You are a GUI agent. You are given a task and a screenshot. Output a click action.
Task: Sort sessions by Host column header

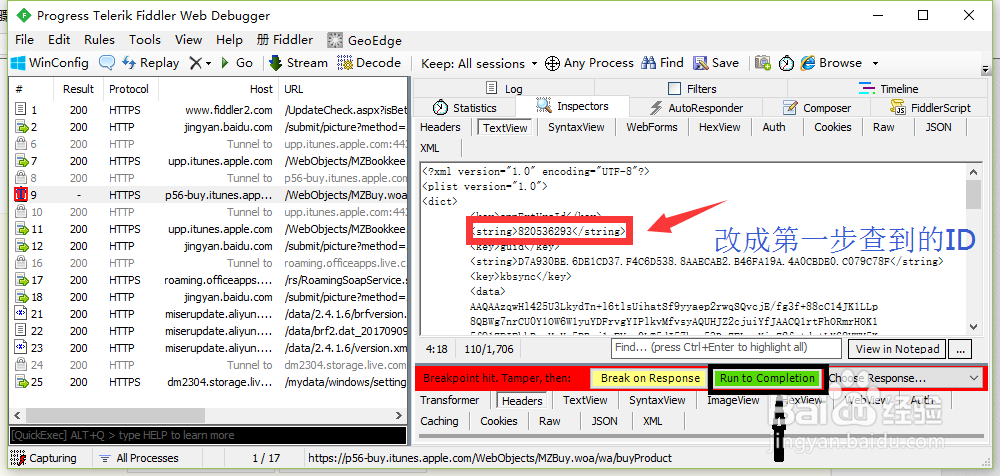[218, 89]
